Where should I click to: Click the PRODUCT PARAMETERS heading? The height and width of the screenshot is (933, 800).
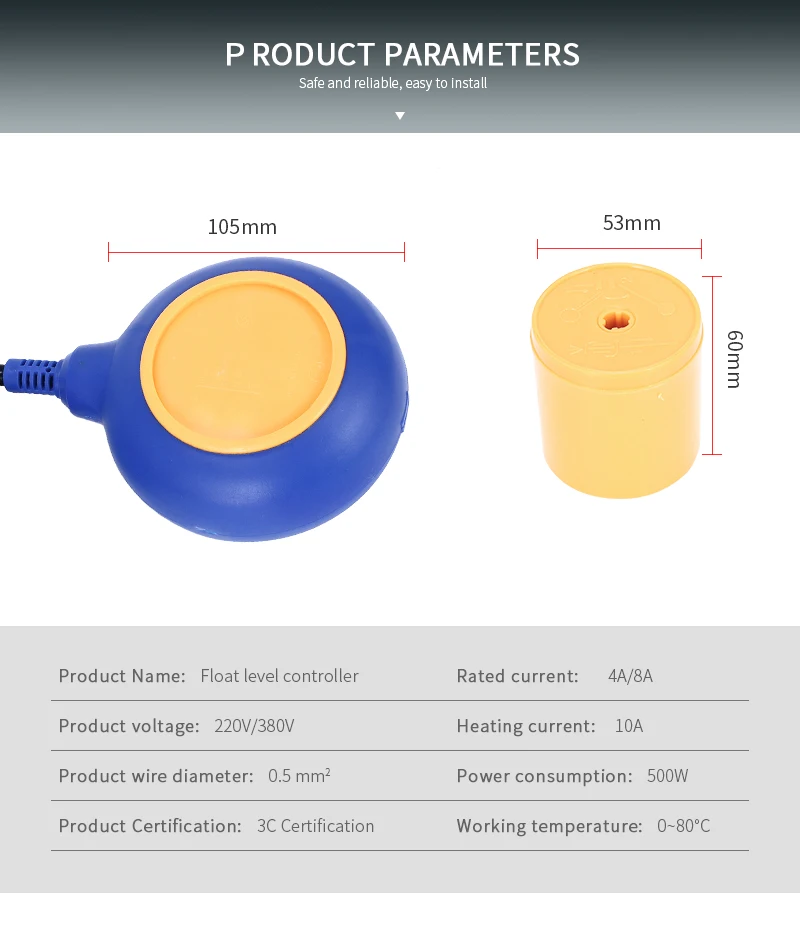tap(402, 54)
